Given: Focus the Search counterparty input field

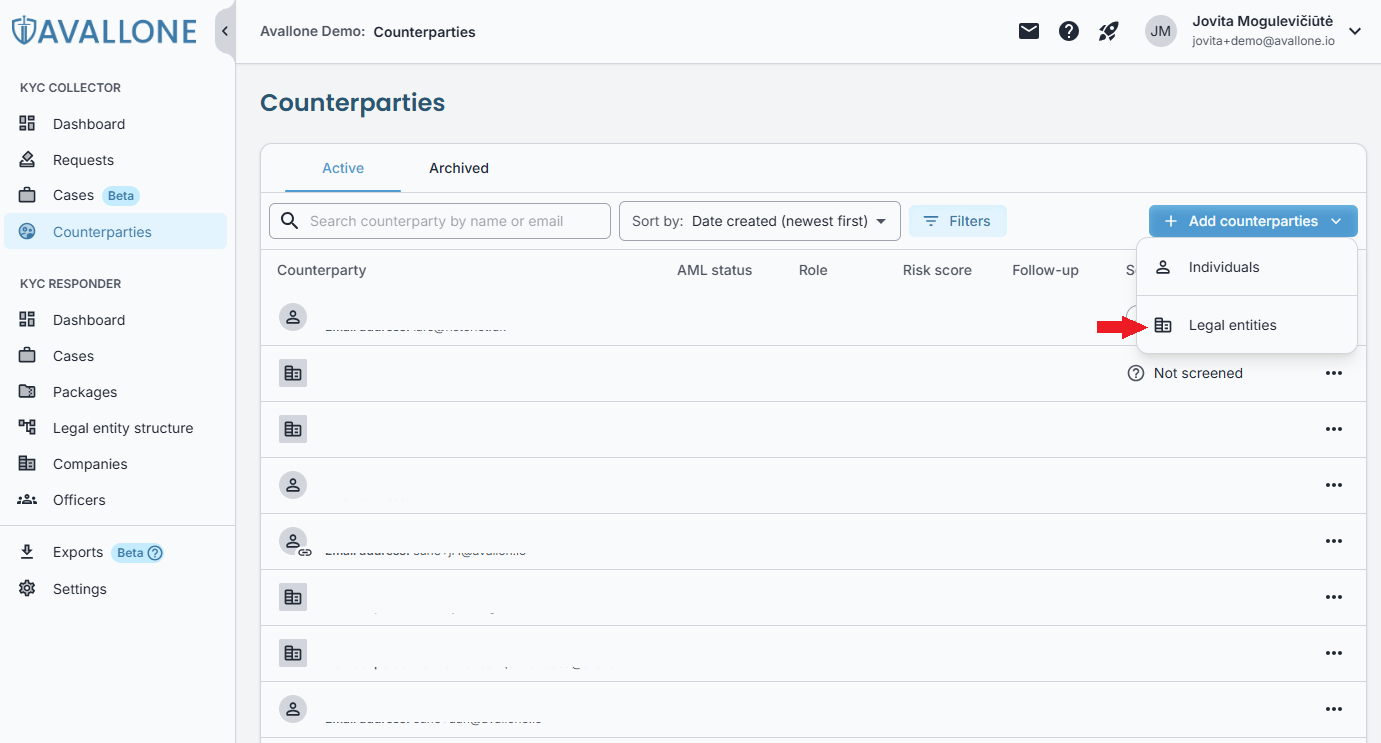Looking at the screenshot, I should [x=440, y=221].
